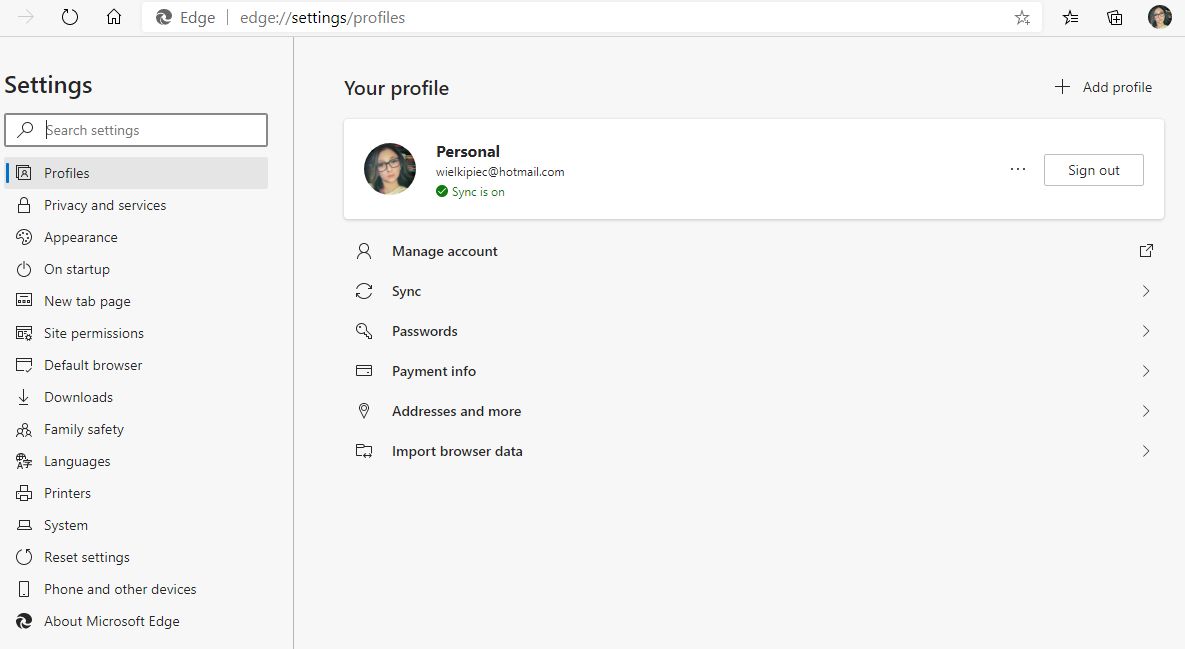Go to Appearance settings section

[x=81, y=237]
